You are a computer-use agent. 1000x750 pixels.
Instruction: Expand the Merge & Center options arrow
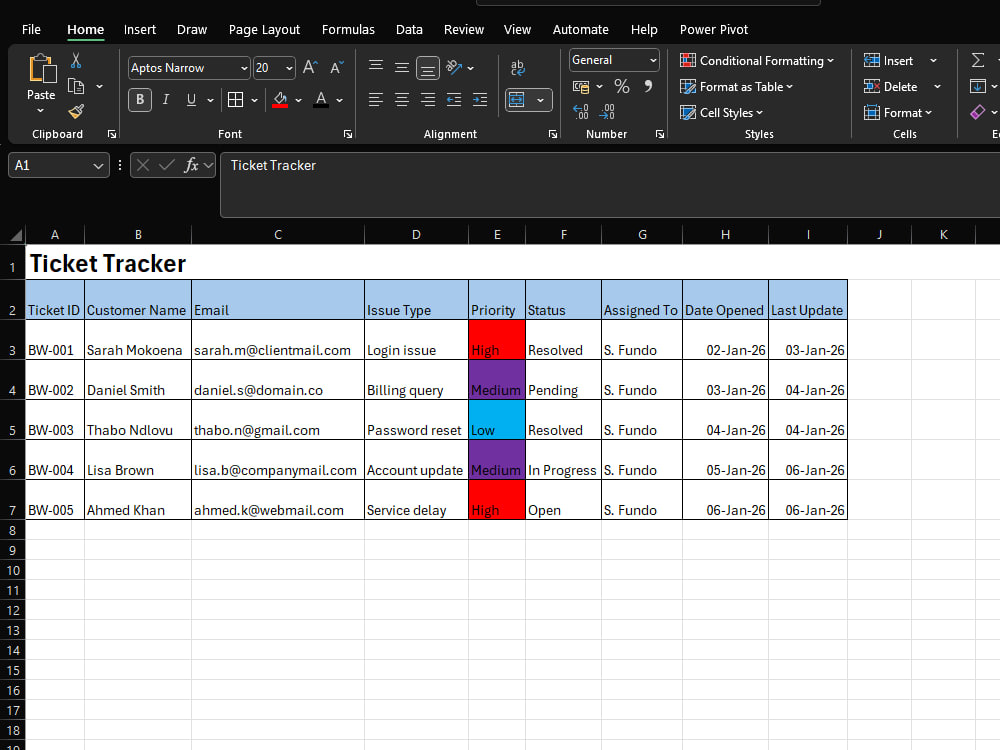click(540, 100)
